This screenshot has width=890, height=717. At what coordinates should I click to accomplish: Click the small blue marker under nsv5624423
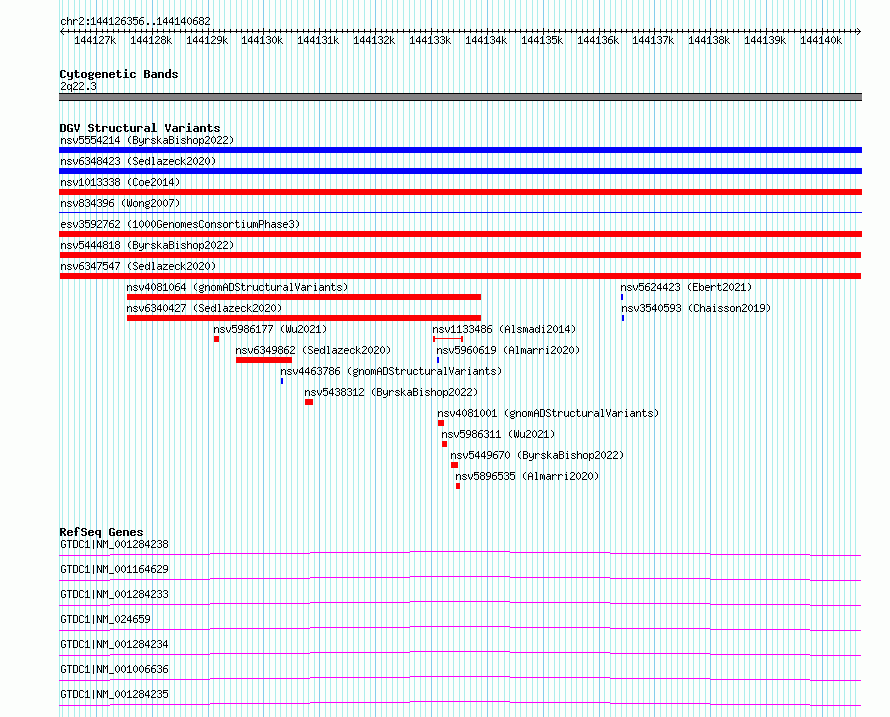[x=622, y=297]
